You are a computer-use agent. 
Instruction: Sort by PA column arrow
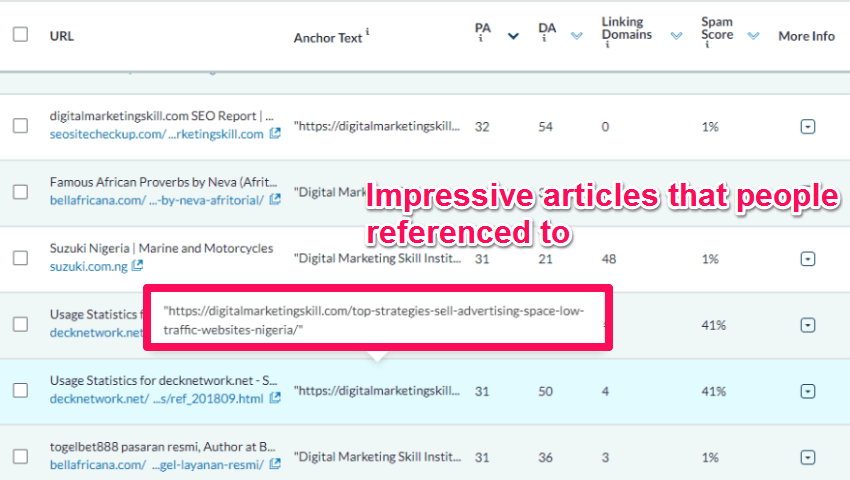coord(513,36)
